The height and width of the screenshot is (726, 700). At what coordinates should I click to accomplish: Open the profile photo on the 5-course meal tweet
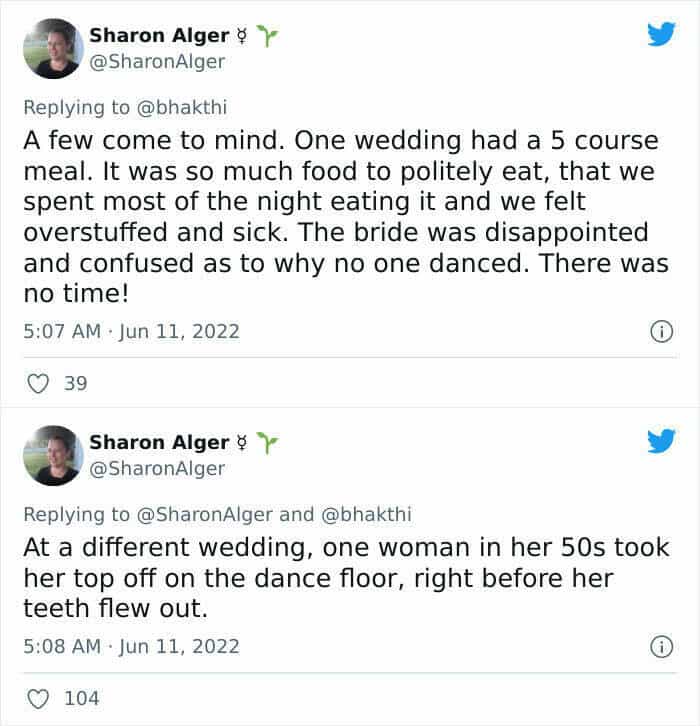tap(52, 48)
